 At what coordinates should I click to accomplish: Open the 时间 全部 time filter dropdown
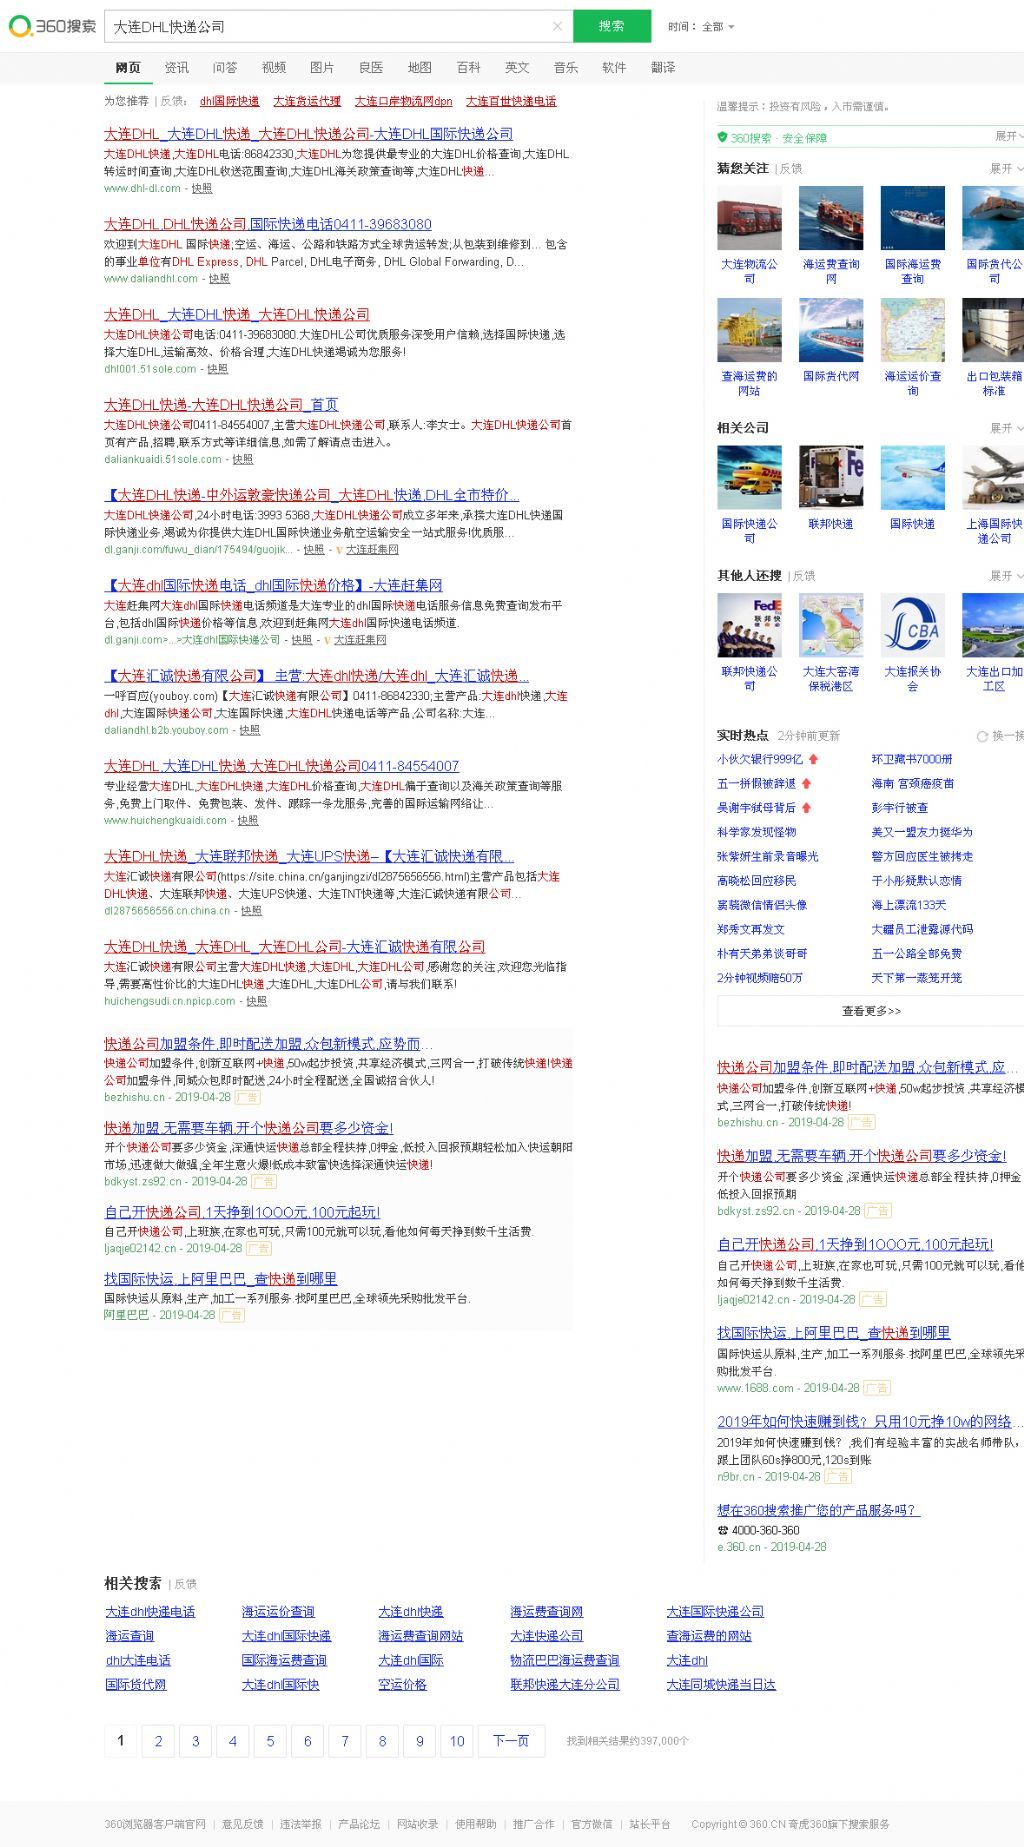[x=701, y=27]
